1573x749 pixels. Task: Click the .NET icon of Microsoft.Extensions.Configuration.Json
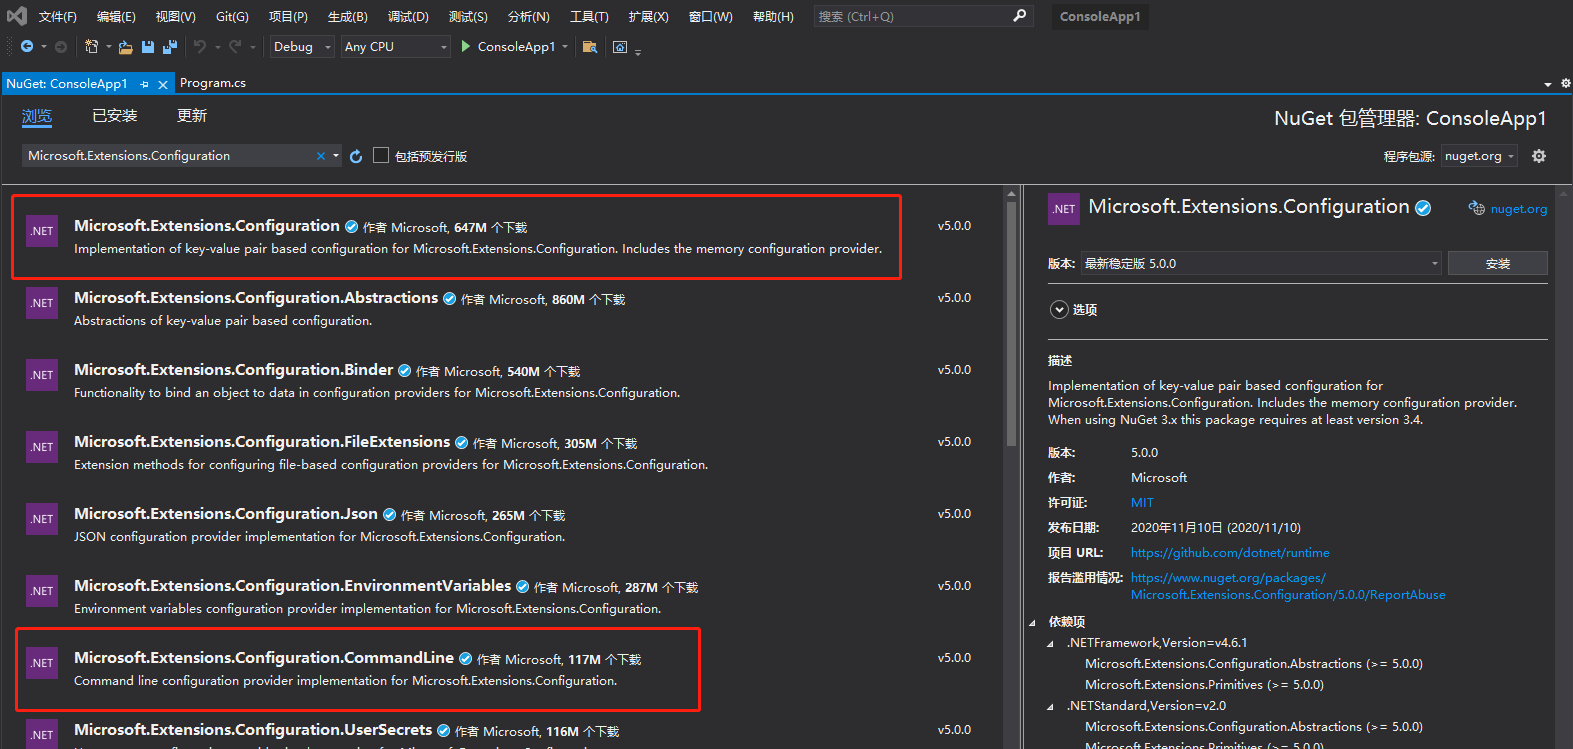[x=42, y=519]
